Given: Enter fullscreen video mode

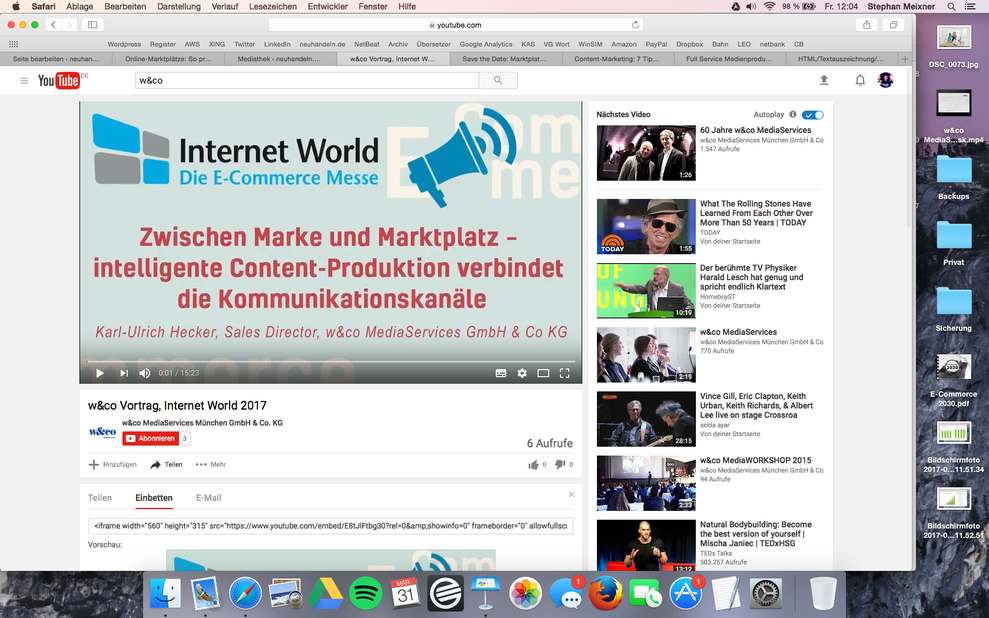Looking at the screenshot, I should 565,373.
